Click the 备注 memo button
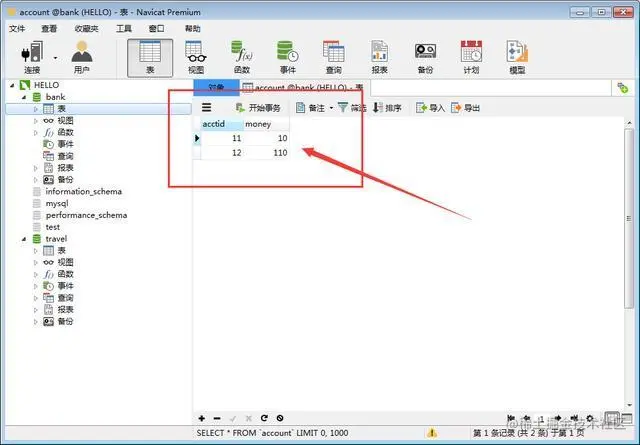 (311, 108)
